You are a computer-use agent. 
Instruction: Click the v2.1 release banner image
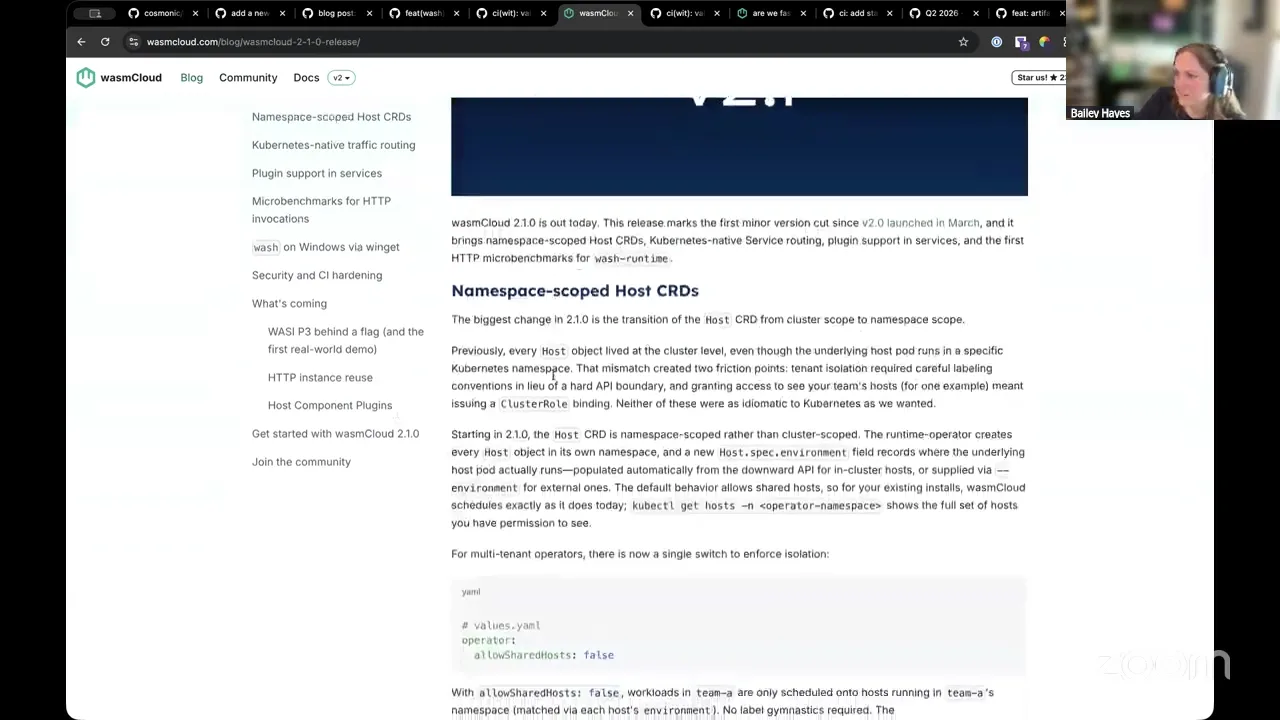739,146
